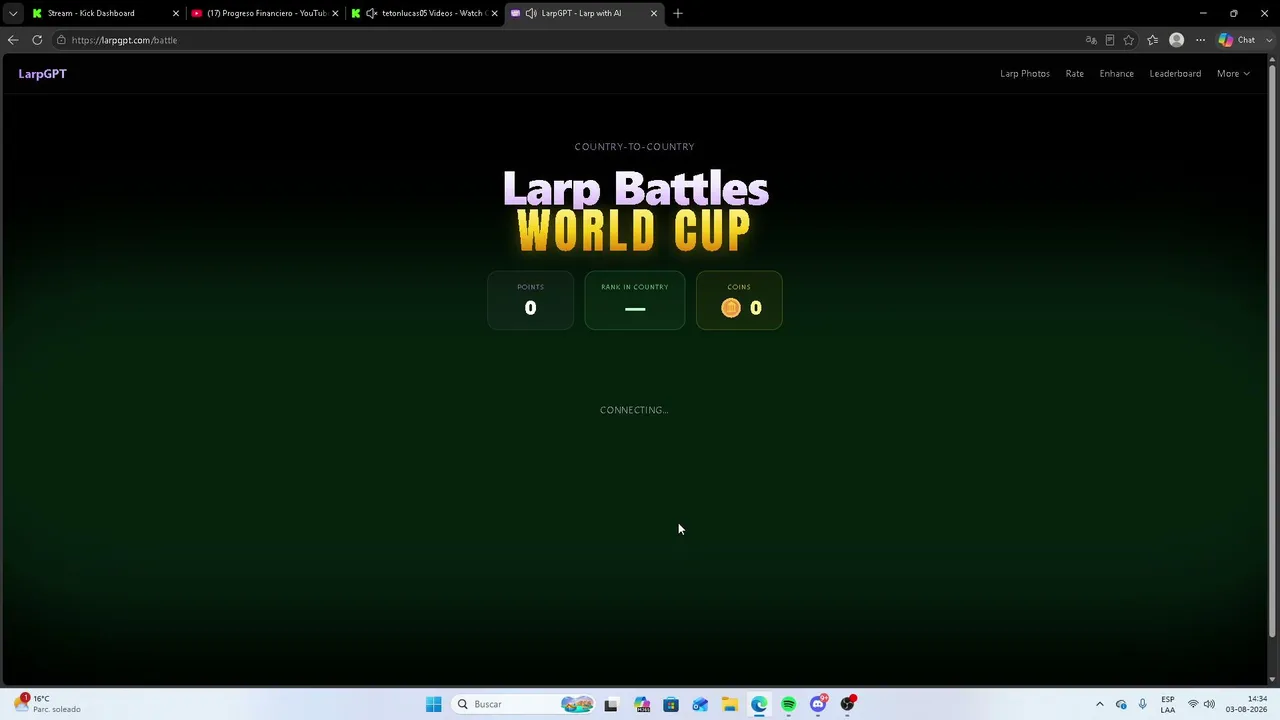
Task: Open the translate page icon
Action: point(1091,40)
